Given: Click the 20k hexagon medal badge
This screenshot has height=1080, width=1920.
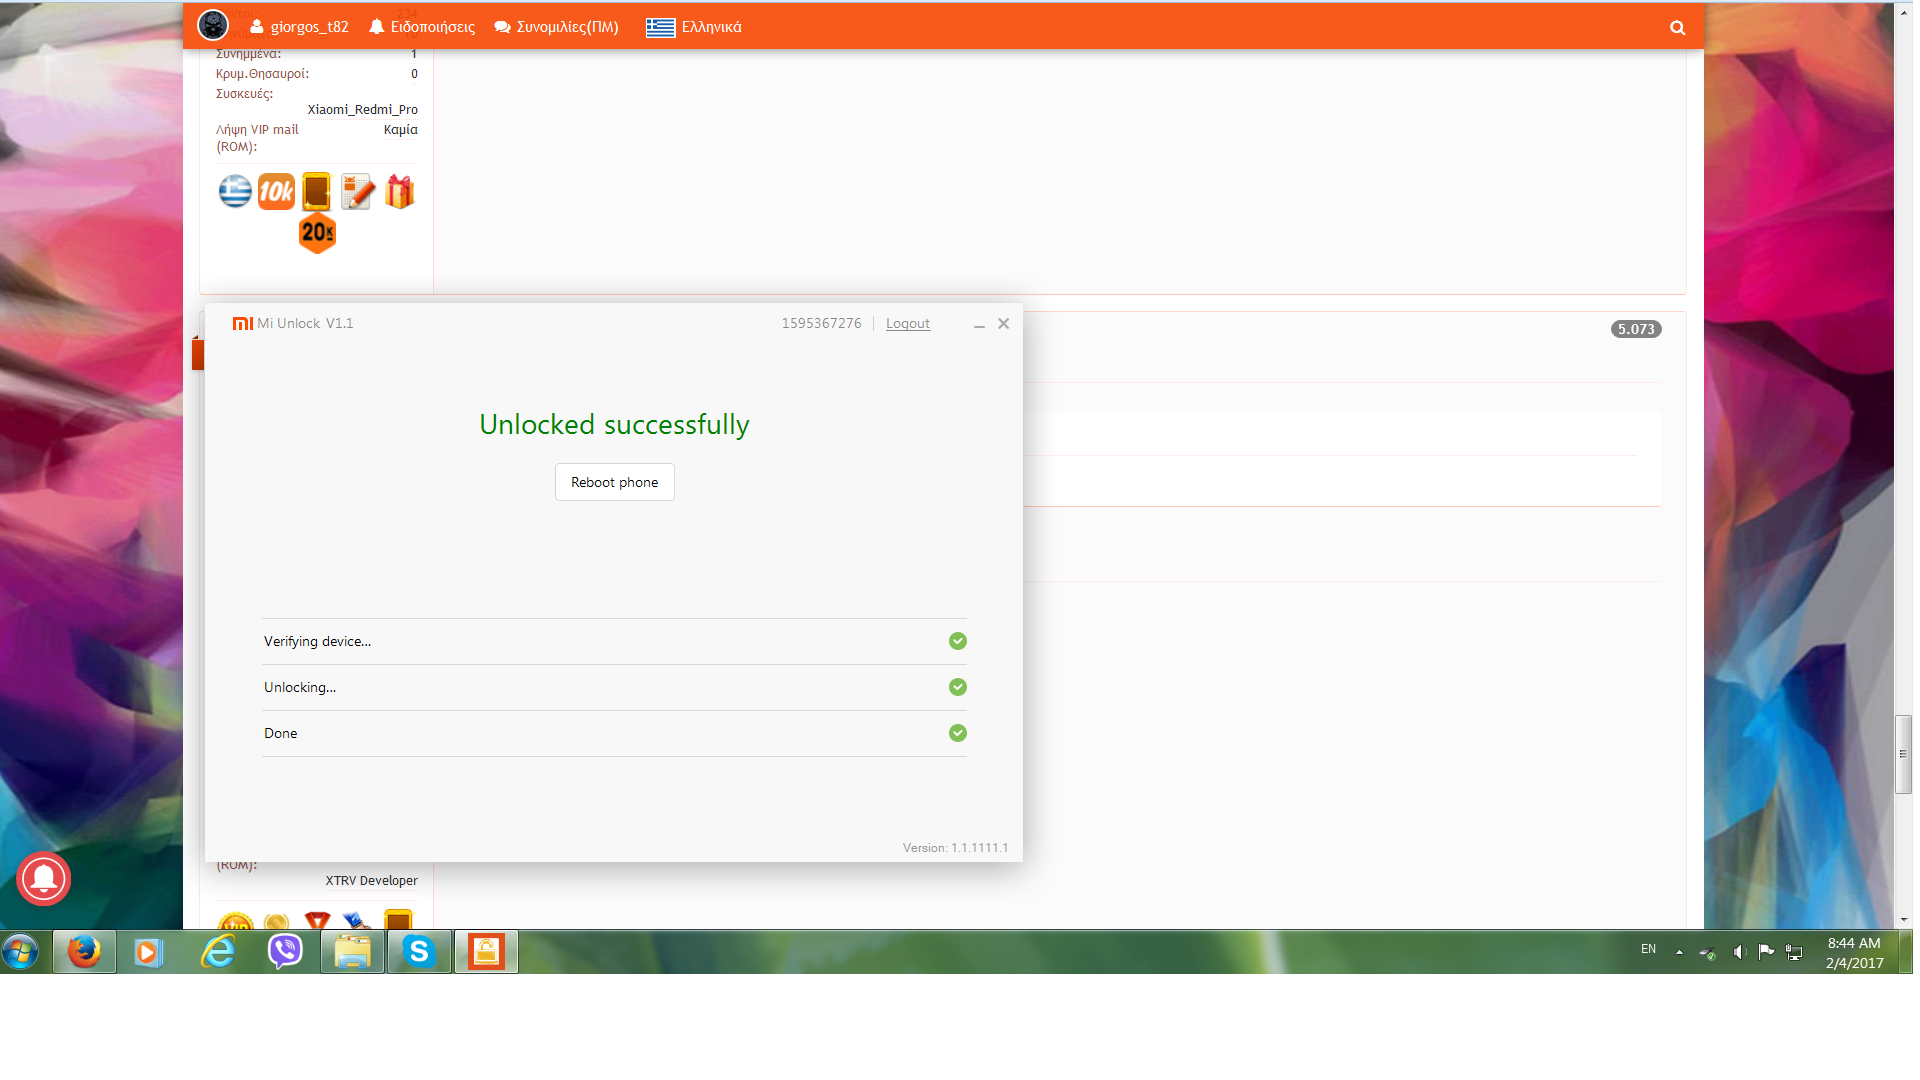Looking at the screenshot, I should pos(317,232).
